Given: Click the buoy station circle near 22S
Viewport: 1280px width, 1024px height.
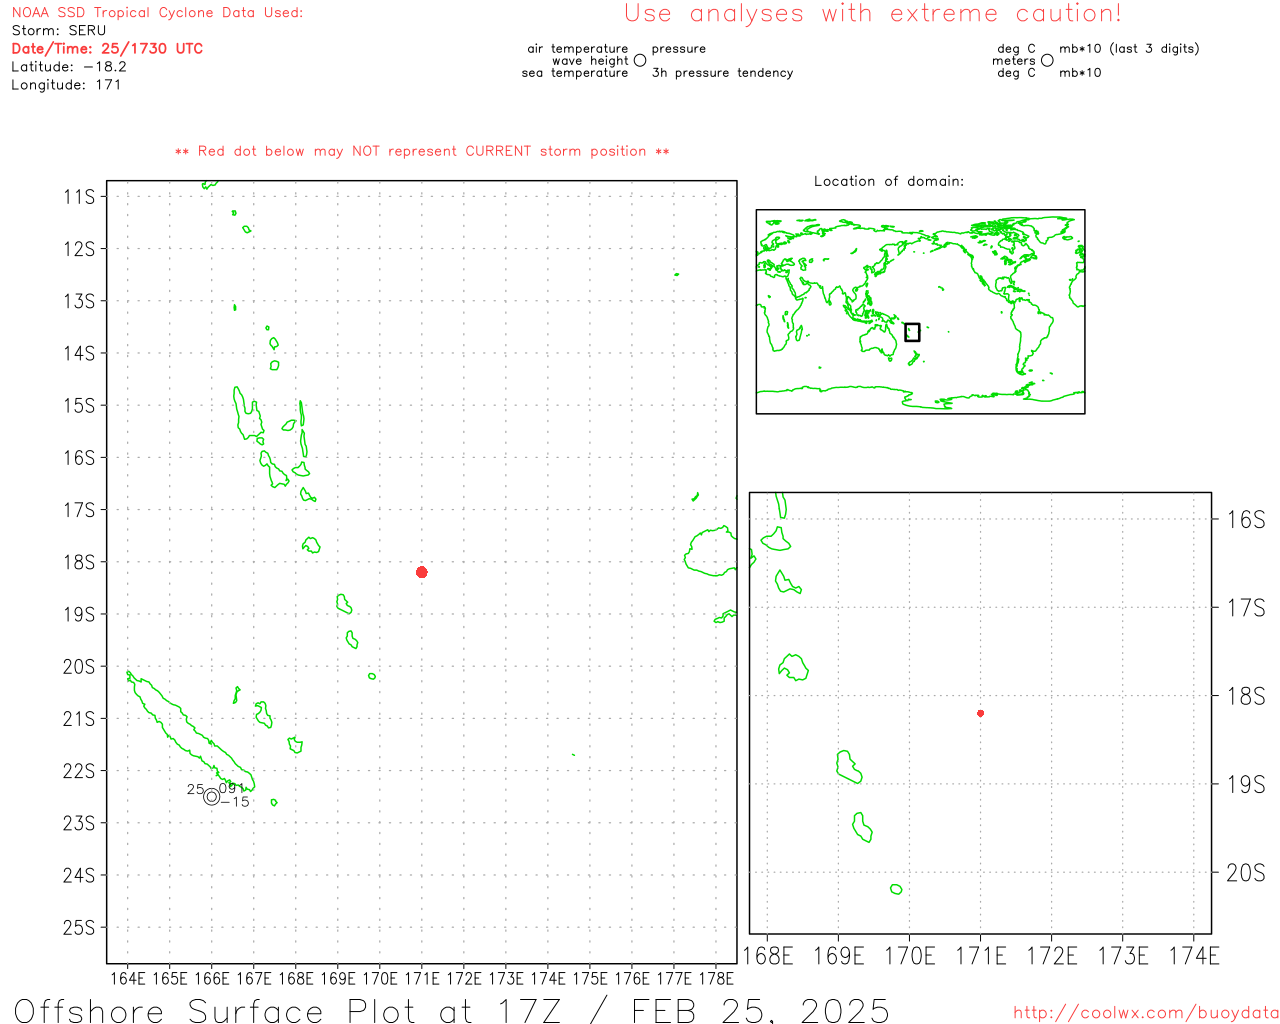Looking at the screenshot, I should pos(211,797).
